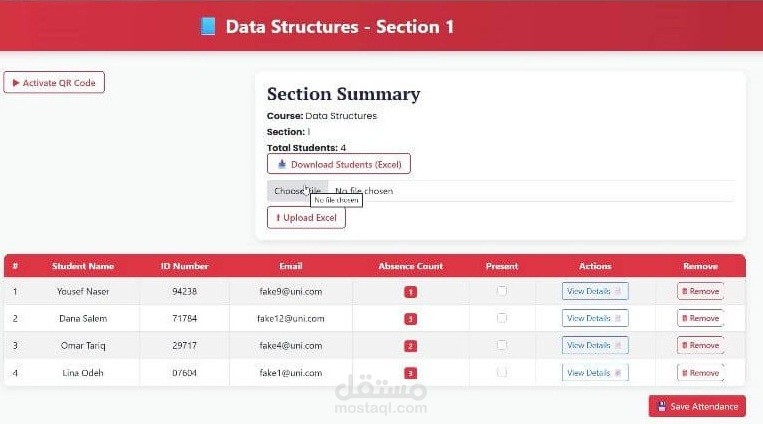The height and width of the screenshot is (424, 763).
Task: View Details for Dana Salem
Action: coord(595,318)
